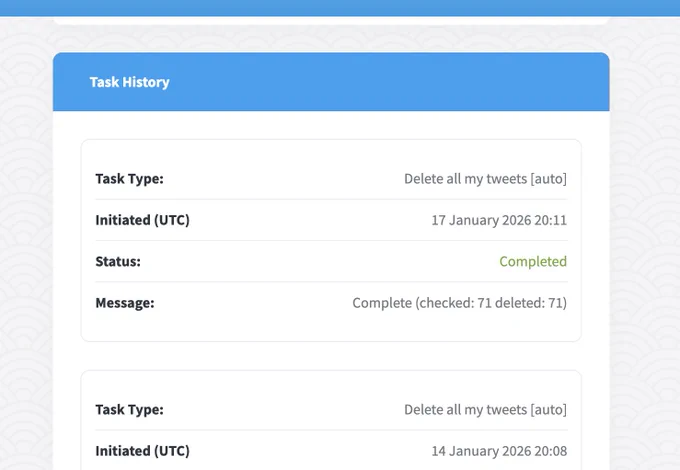This screenshot has height=470, width=680.
Task: Click the date '17 January 2026 20:11'
Action: [x=499, y=220]
